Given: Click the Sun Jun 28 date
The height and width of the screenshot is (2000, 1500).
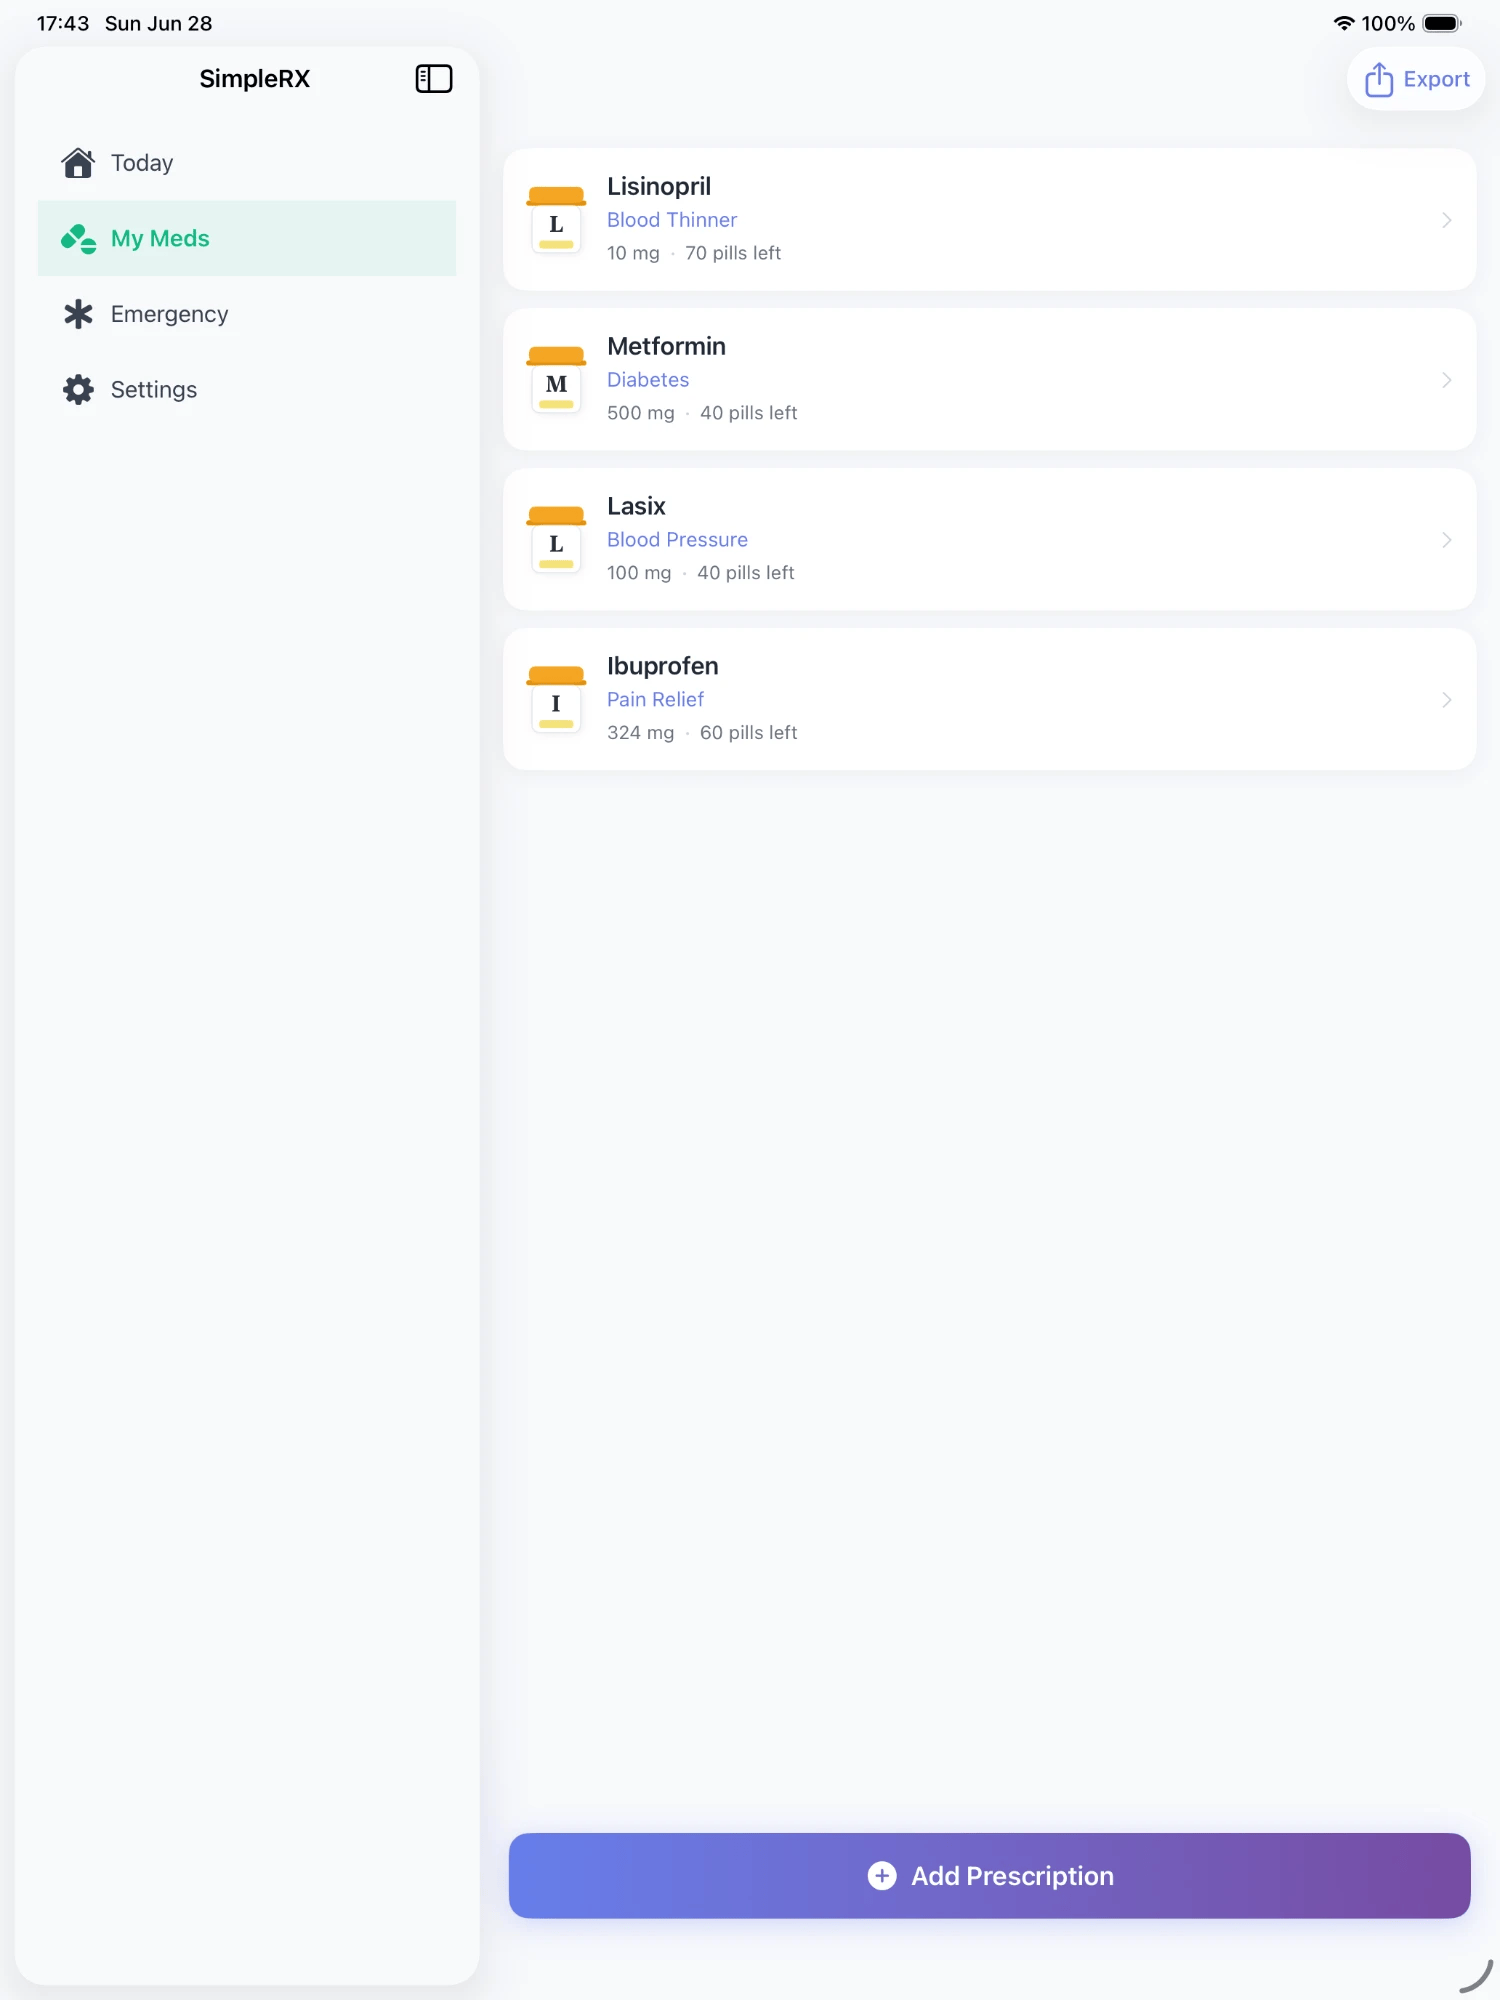Looking at the screenshot, I should 159,23.
